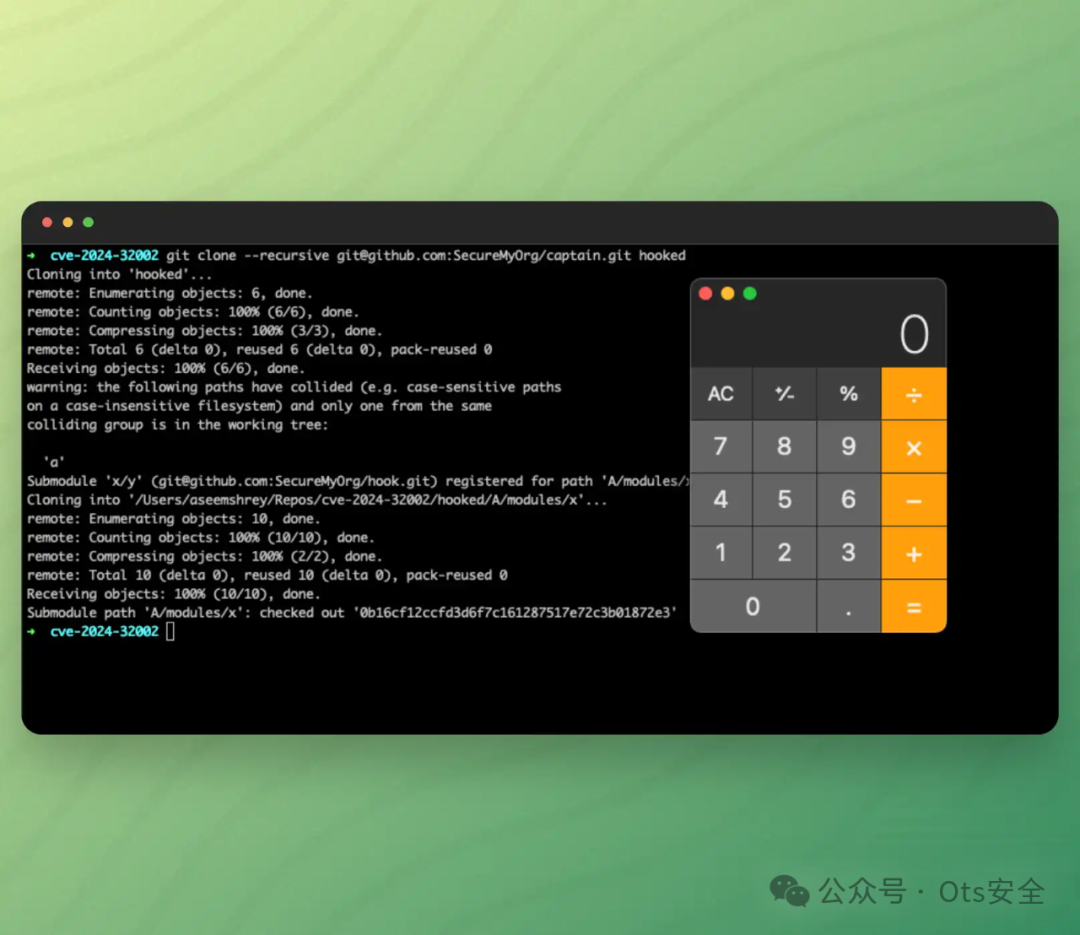Tap the 3 key on Calculator
The width and height of the screenshot is (1080, 935).
(x=849, y=553)
